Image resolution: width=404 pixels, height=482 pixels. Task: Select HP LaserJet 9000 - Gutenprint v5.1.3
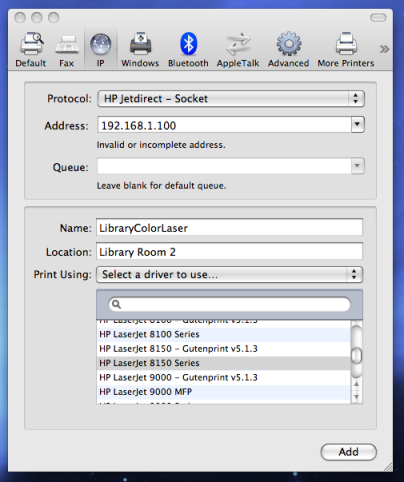[223, 377]
